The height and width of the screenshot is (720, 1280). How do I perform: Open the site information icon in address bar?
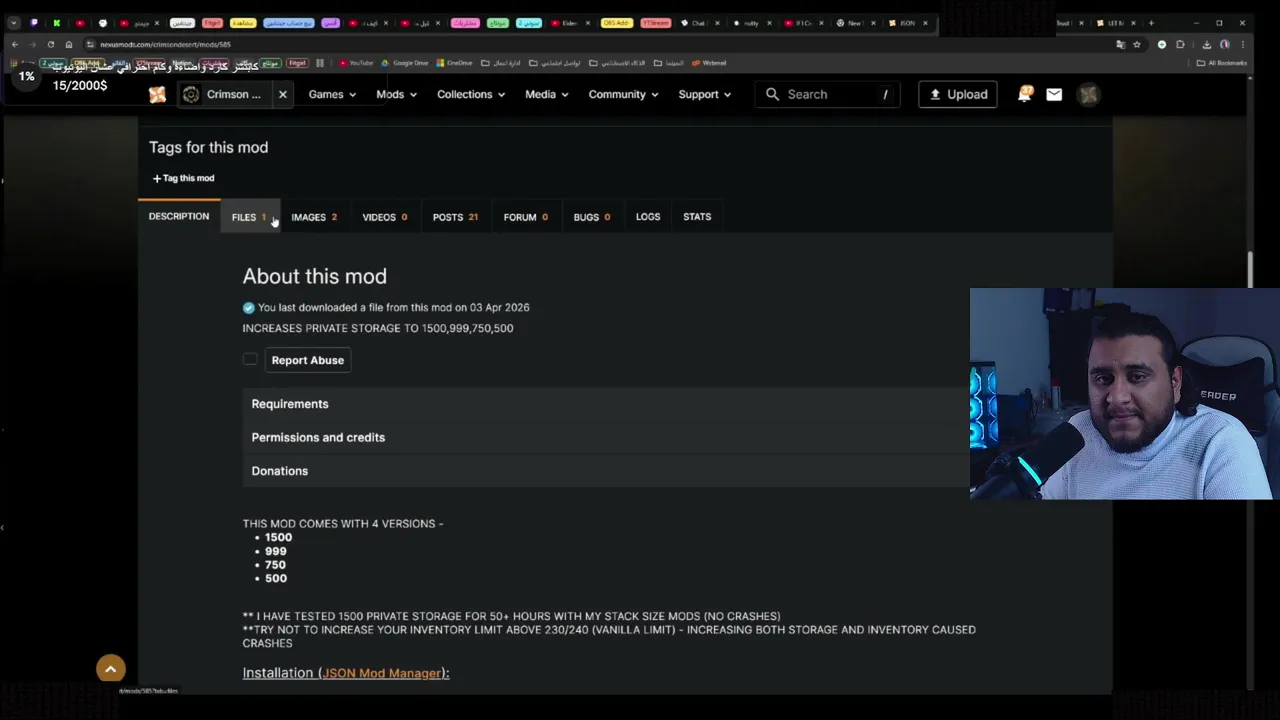90,44
